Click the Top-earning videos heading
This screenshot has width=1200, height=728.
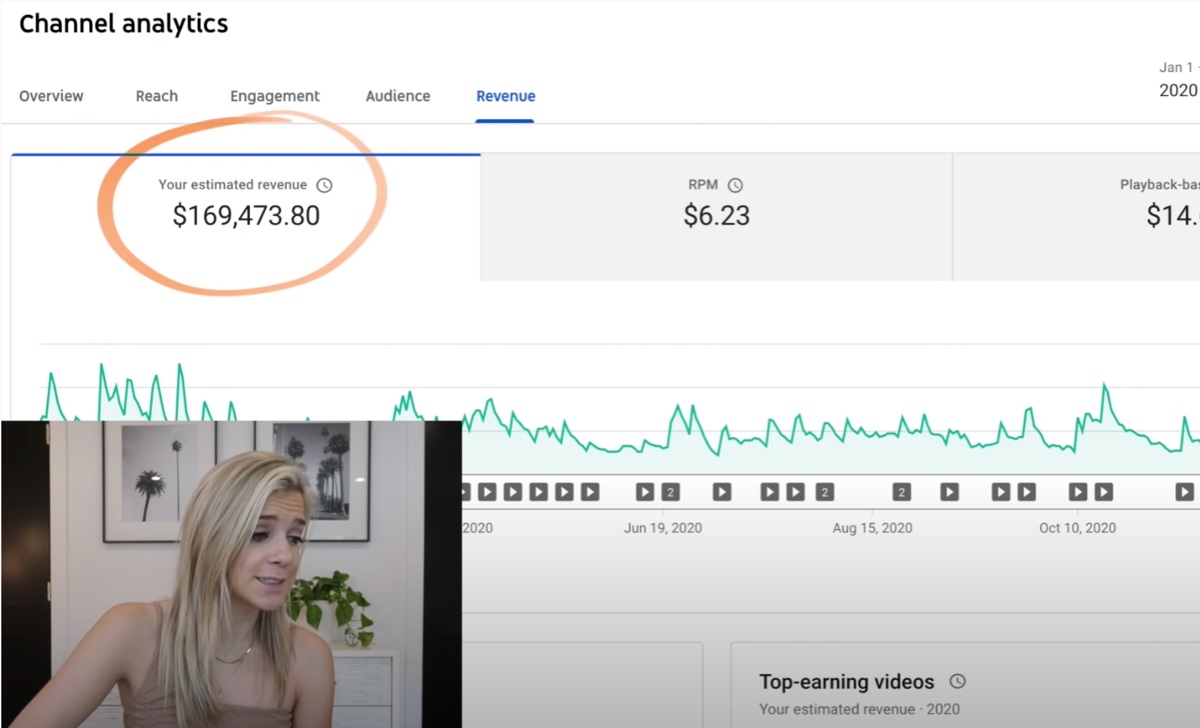click(x=846, y=682)
